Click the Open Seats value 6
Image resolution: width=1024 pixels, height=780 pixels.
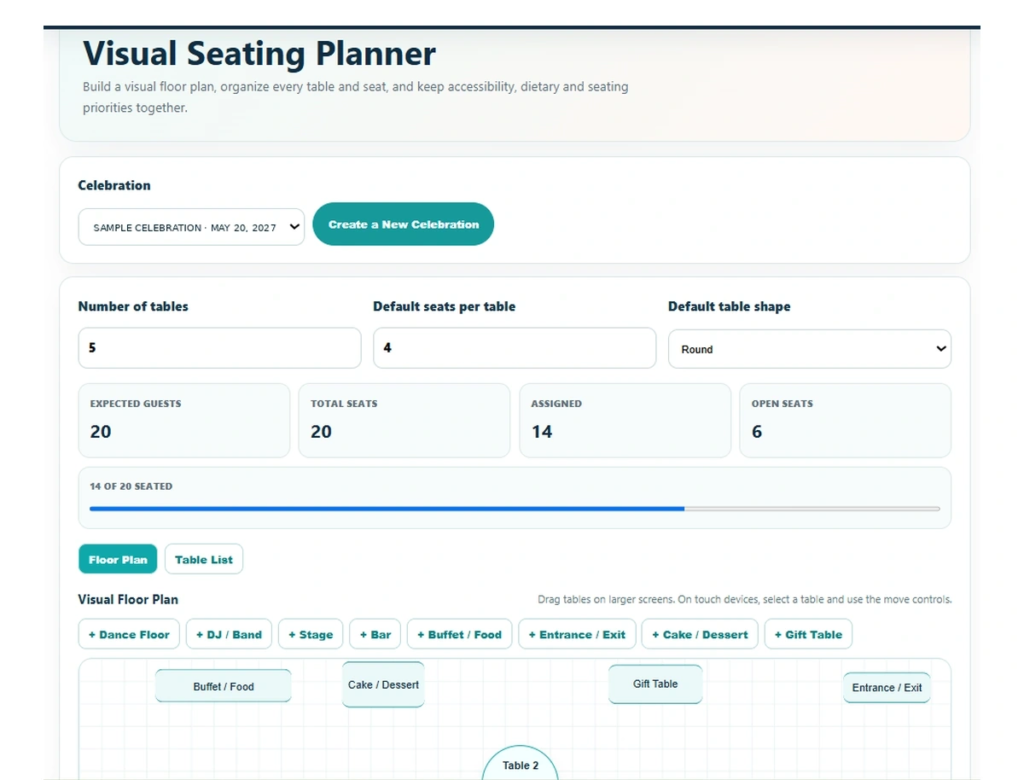[756, 431]
